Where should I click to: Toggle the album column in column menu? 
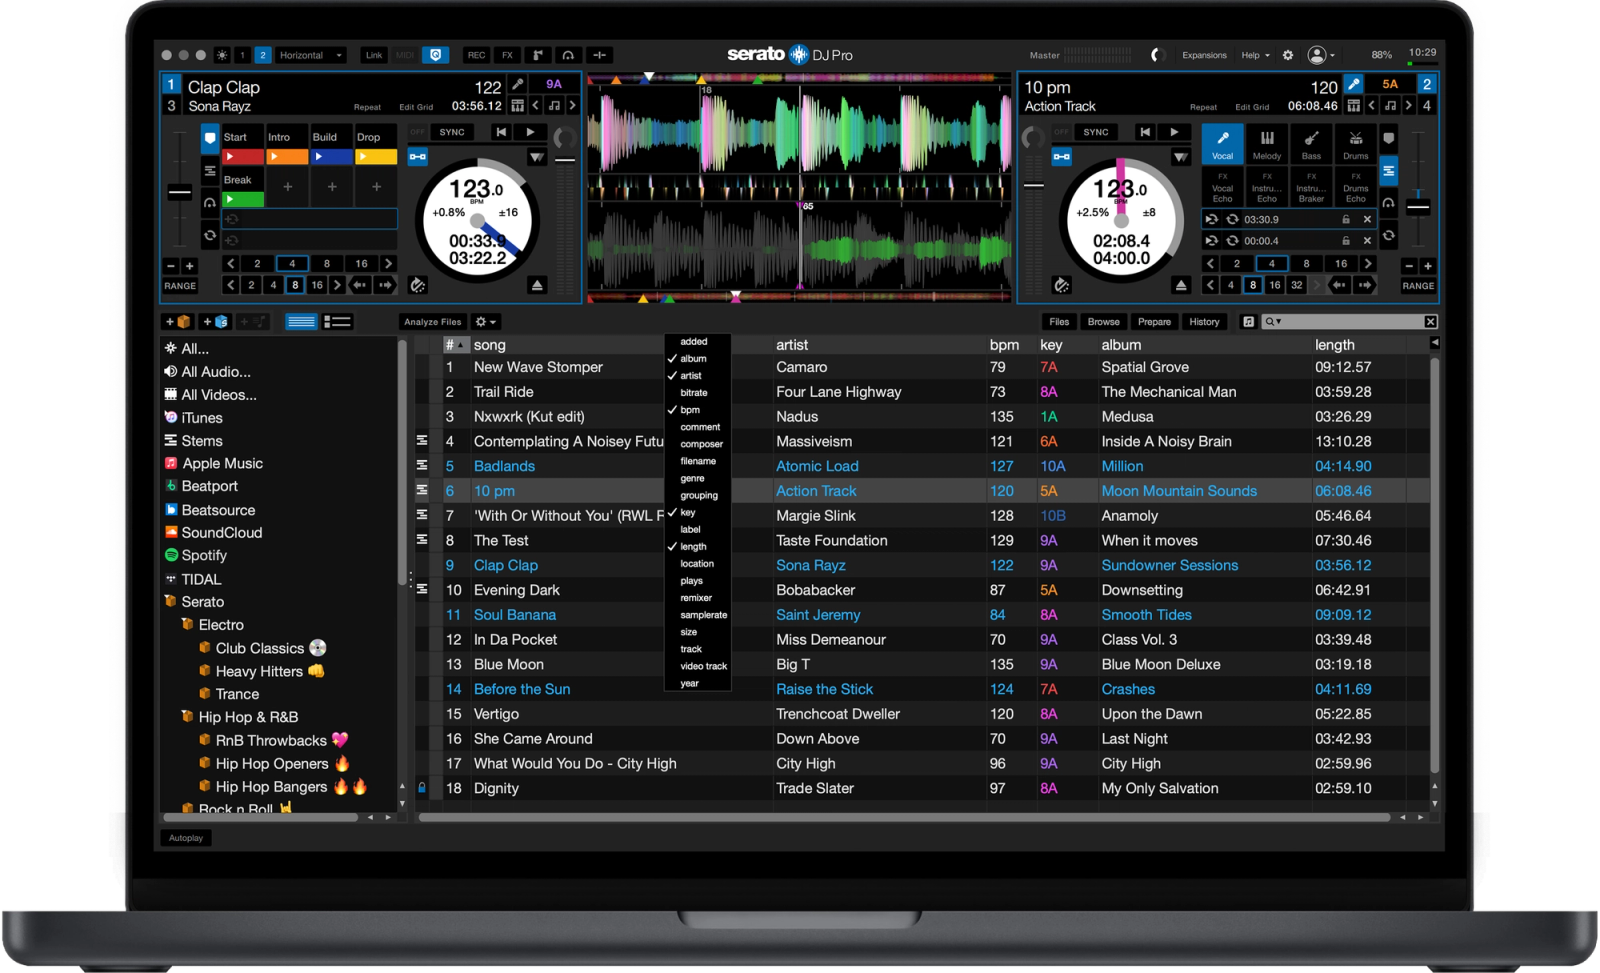click(694, 359)
